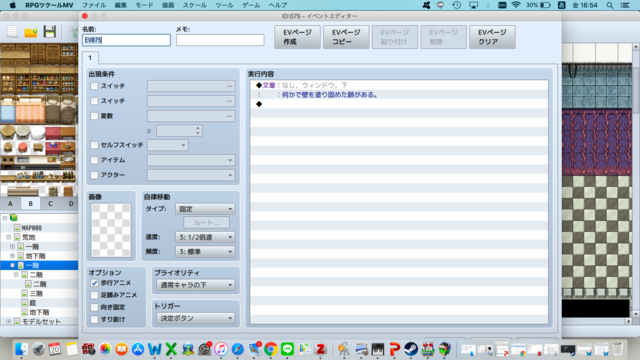
Task: Check the 足踏みアニメ option
Action: pyautogui.click(x=94, y=295)
